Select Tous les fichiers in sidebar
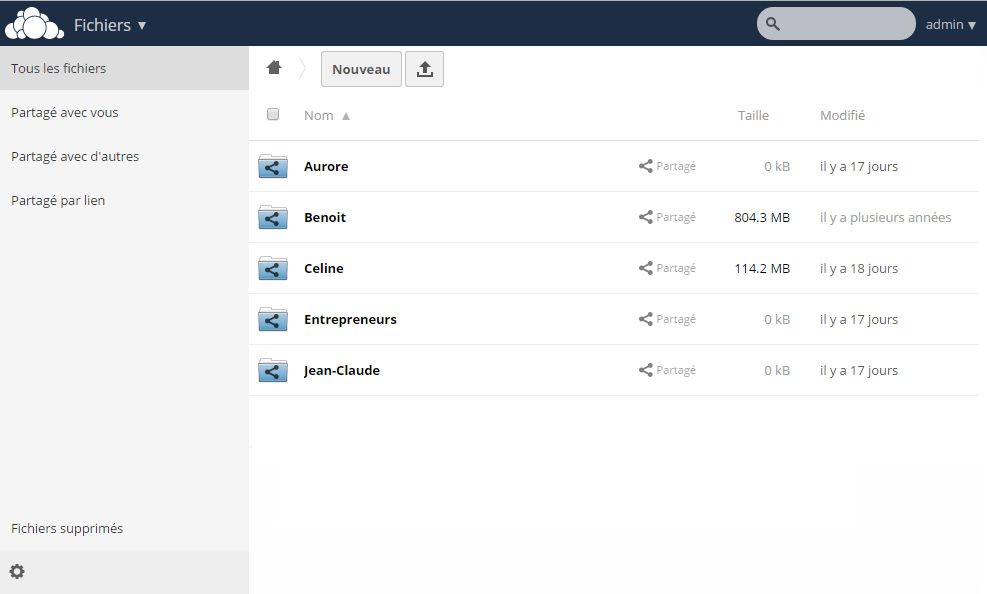 pyautogui.click(x=125, y=68)
